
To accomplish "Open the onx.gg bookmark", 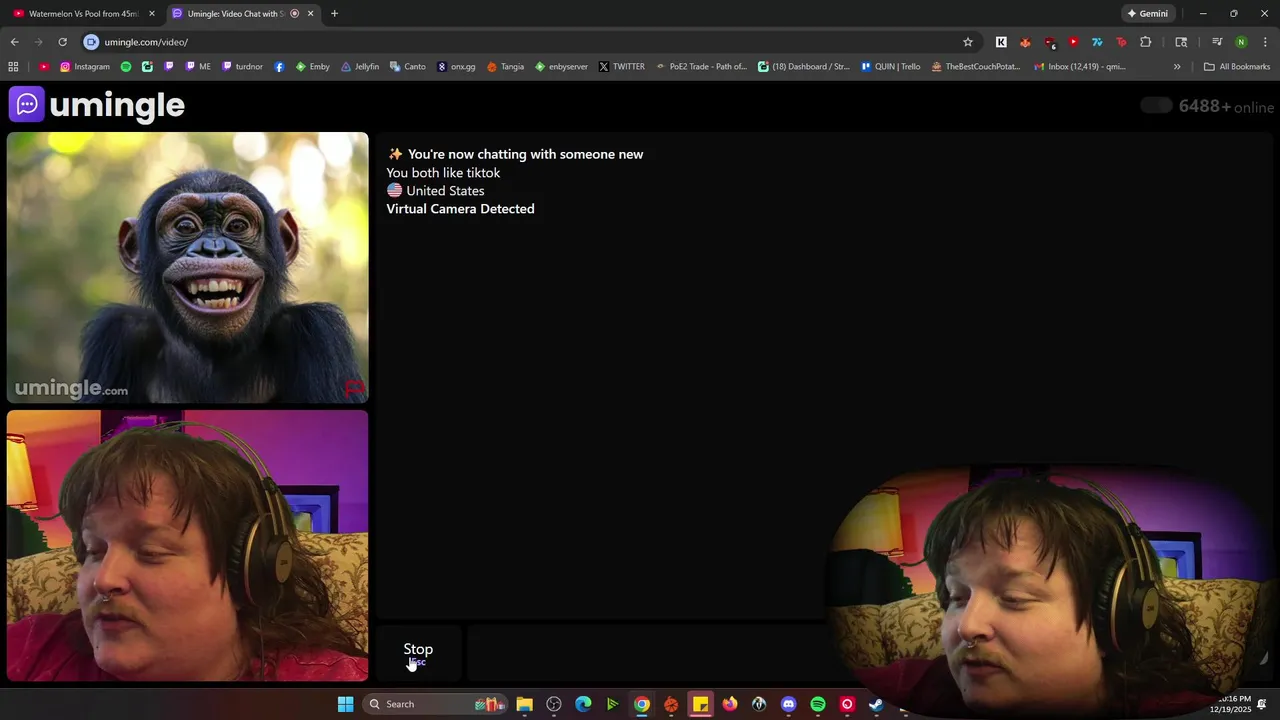I will click(456, 67).
